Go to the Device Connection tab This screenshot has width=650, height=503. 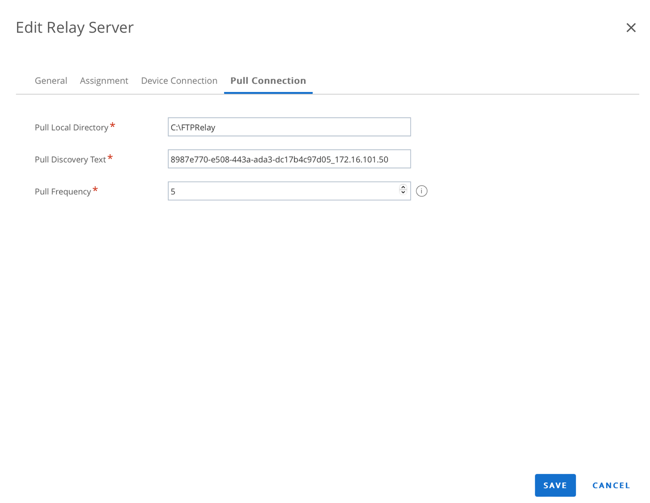click(x=179, y=81)
